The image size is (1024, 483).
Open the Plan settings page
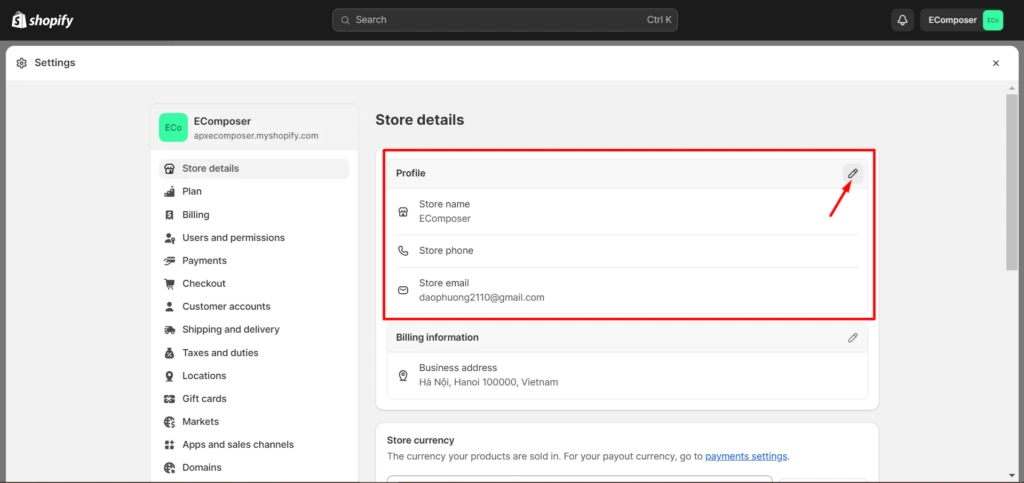coord(191,192)
